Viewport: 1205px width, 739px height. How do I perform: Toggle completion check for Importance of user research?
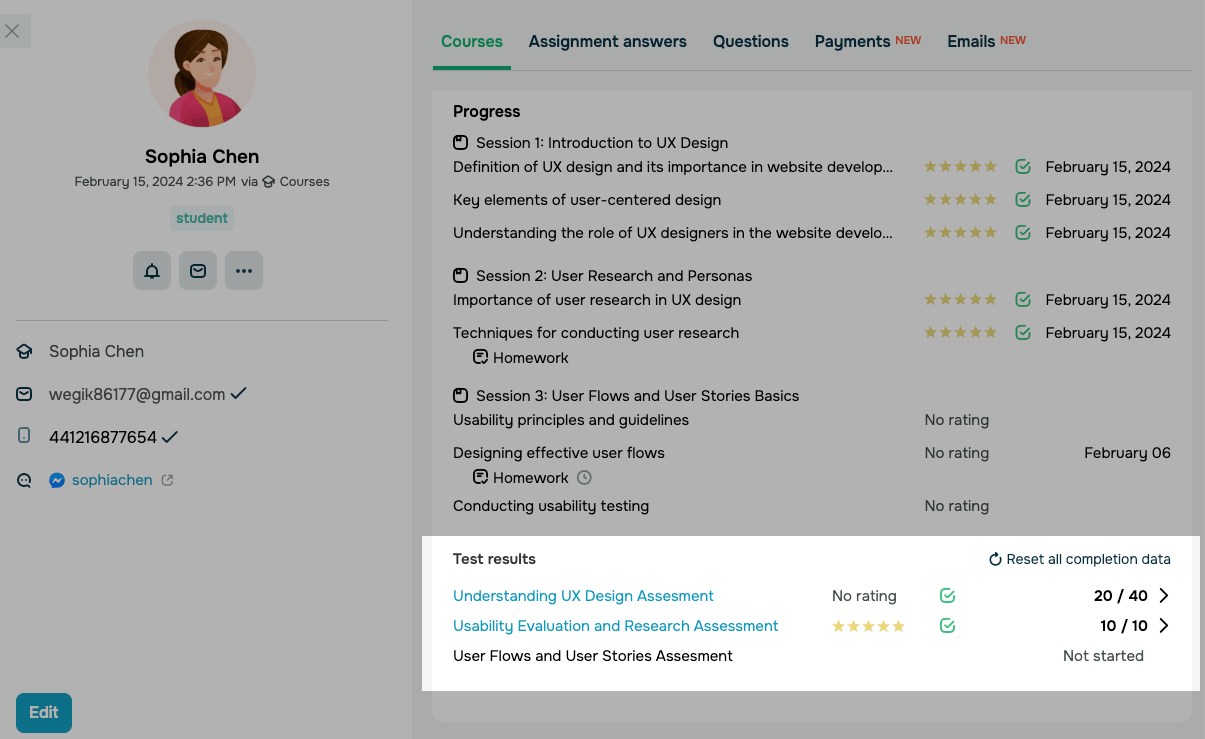click(x=1023, y=300)
